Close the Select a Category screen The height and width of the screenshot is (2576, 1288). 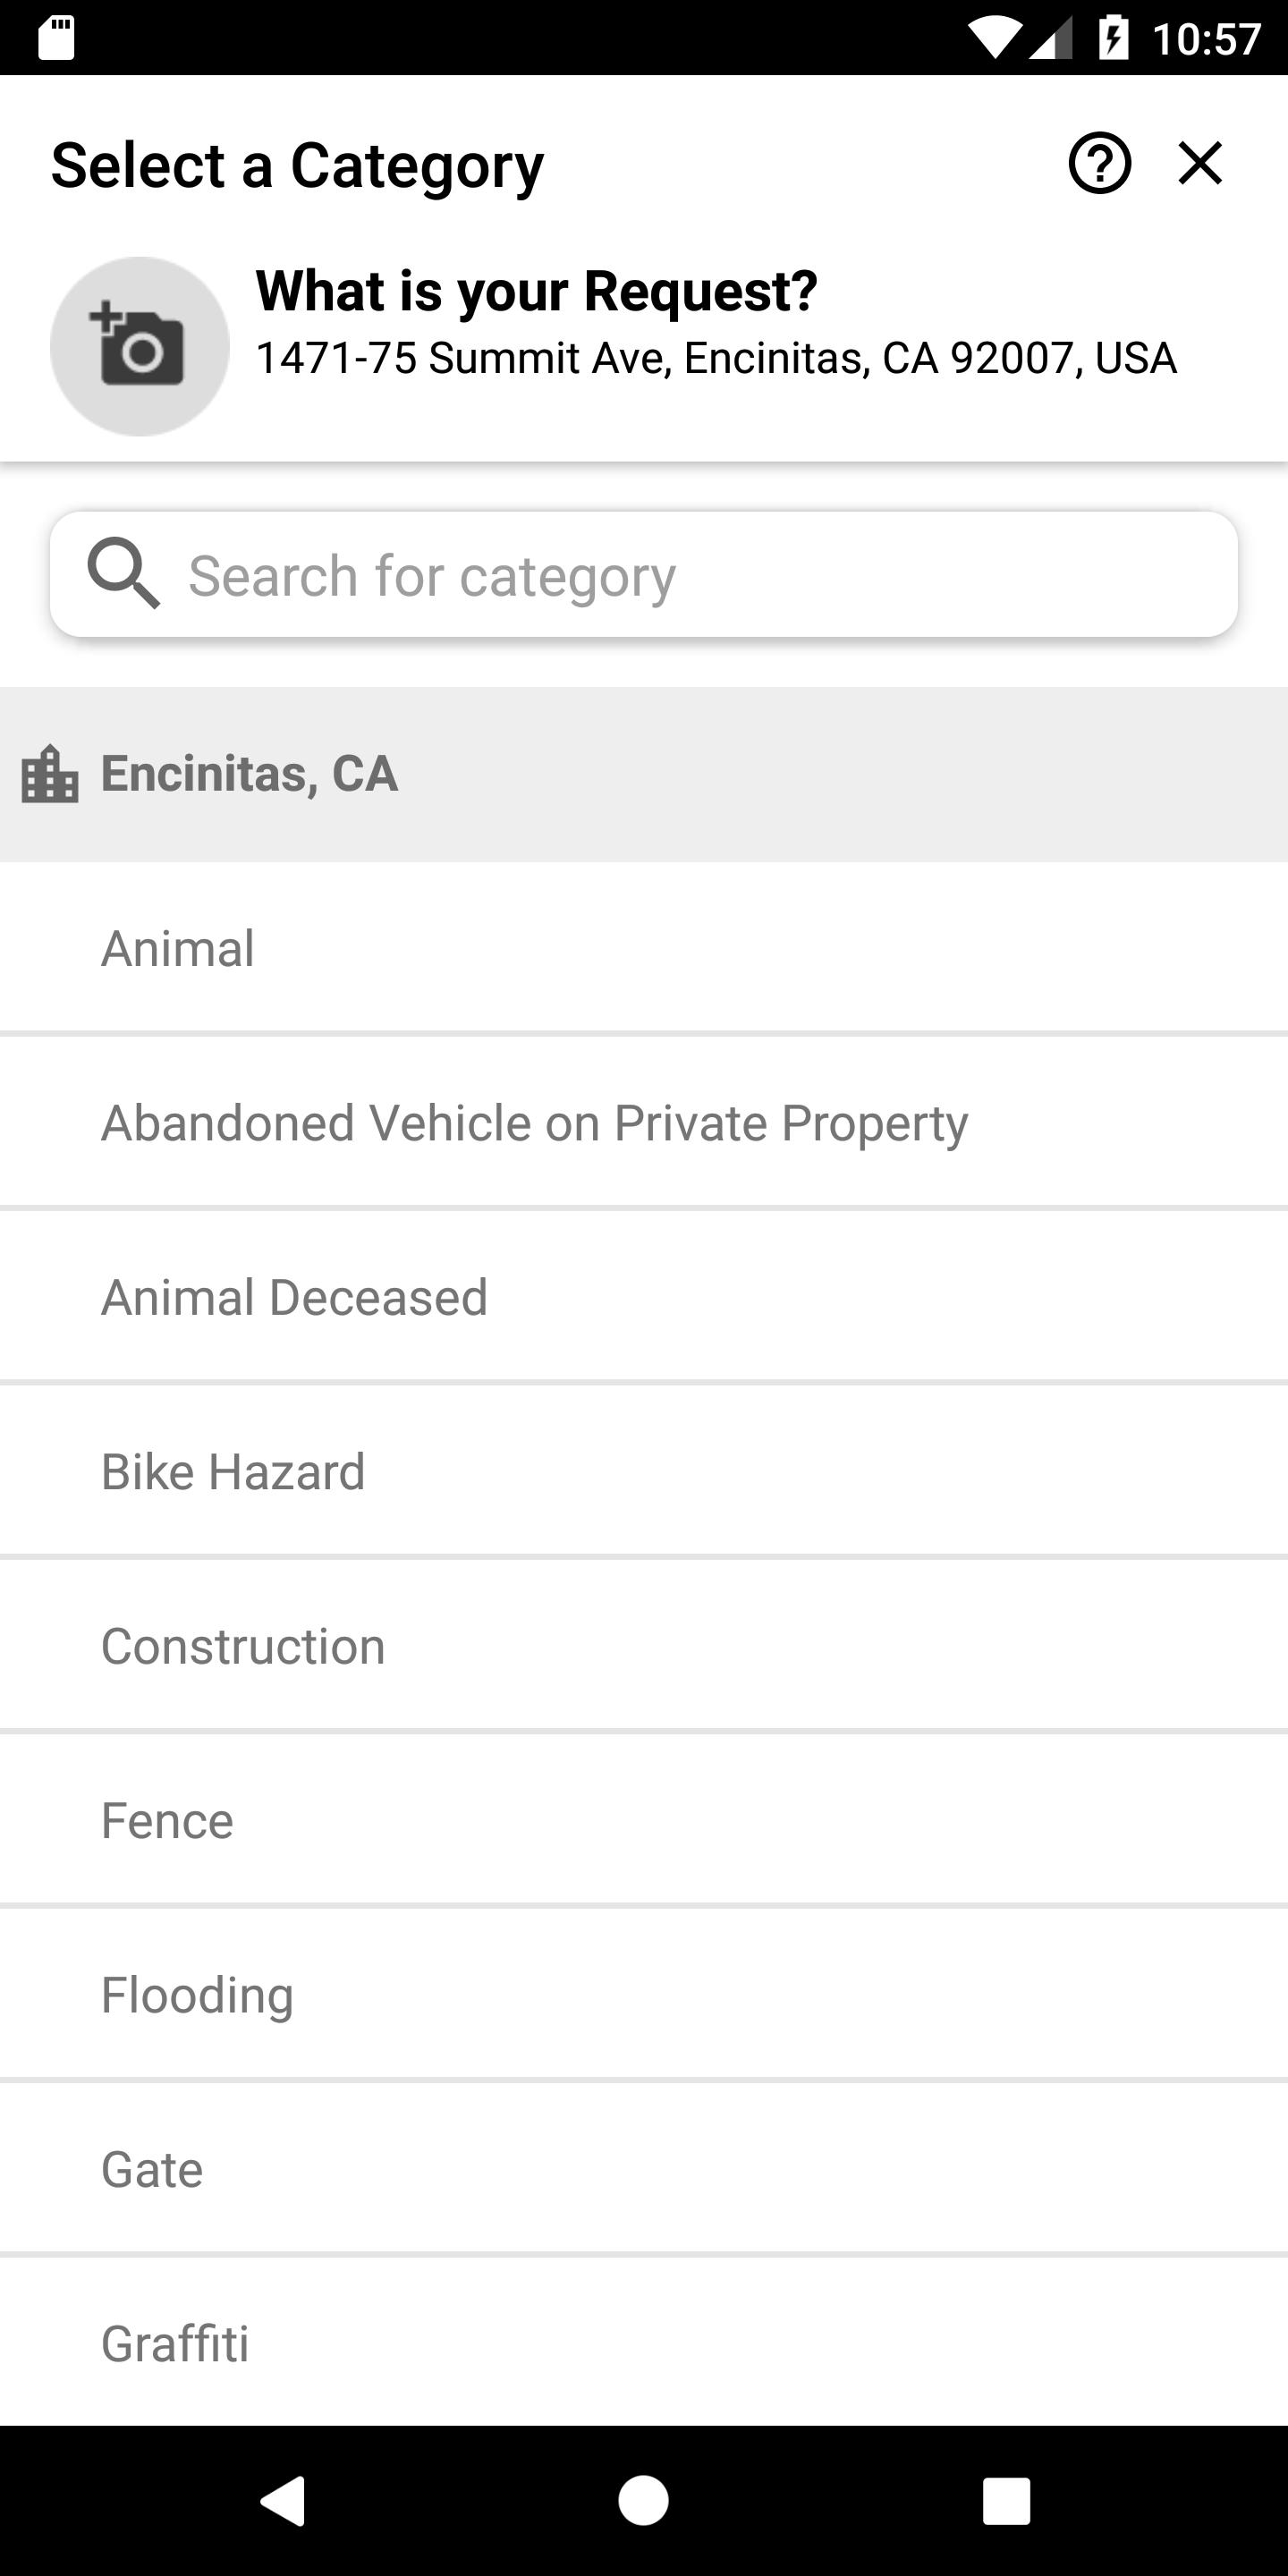tap(1200, 163)
